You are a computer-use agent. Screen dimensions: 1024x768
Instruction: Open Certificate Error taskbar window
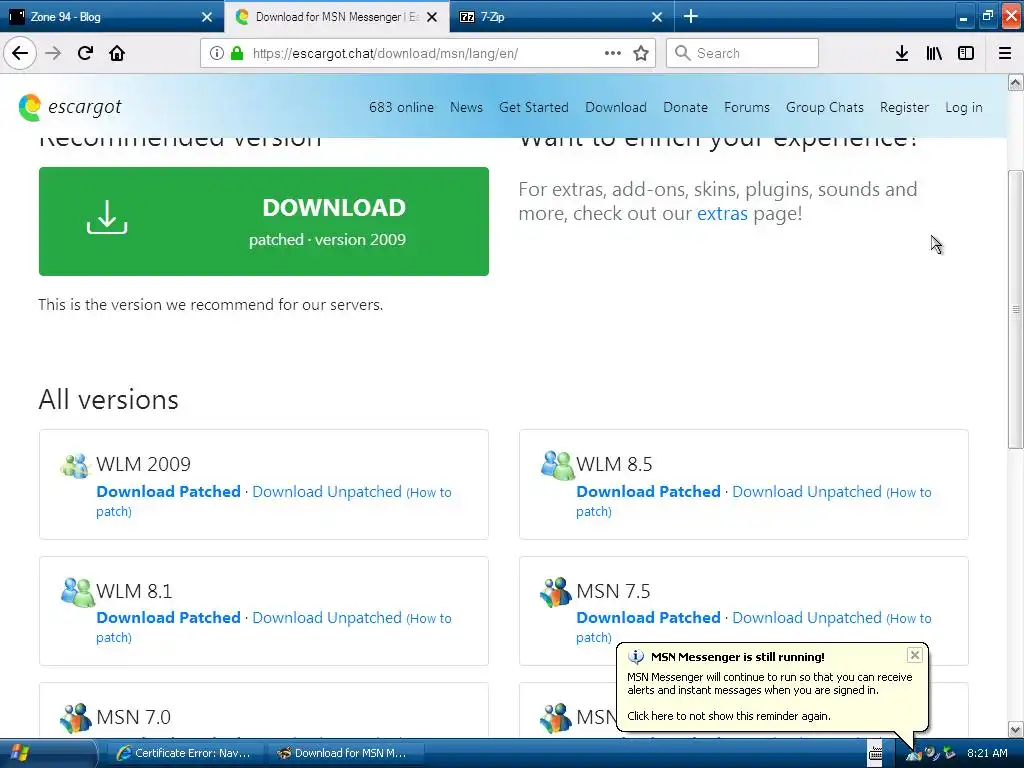click(185, 753)
